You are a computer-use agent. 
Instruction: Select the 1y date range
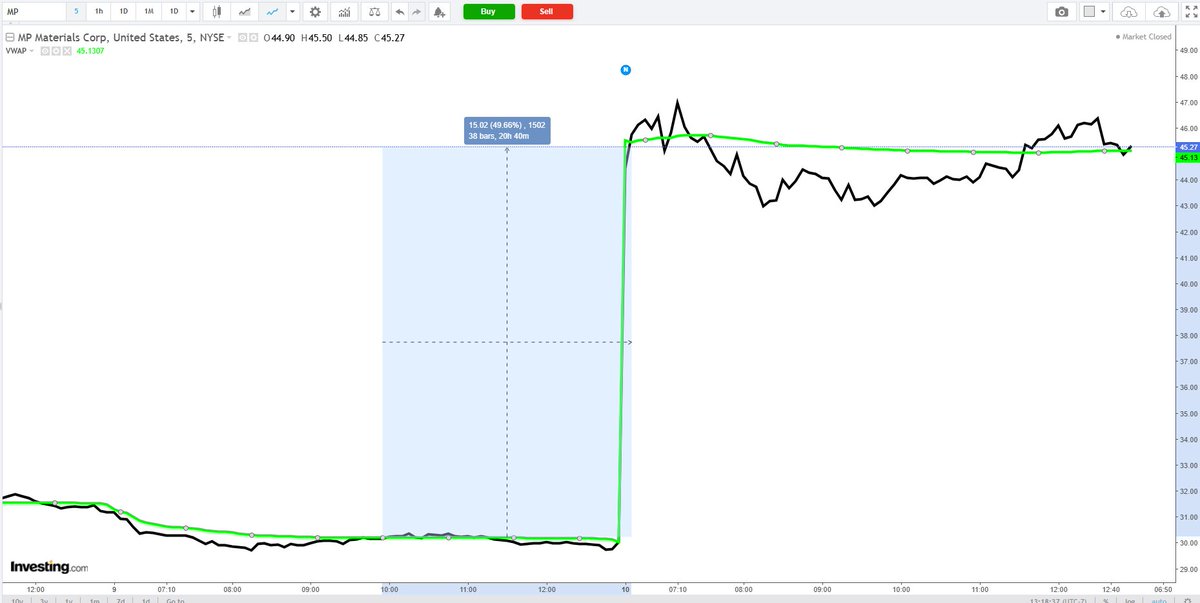tap(69, 600)
